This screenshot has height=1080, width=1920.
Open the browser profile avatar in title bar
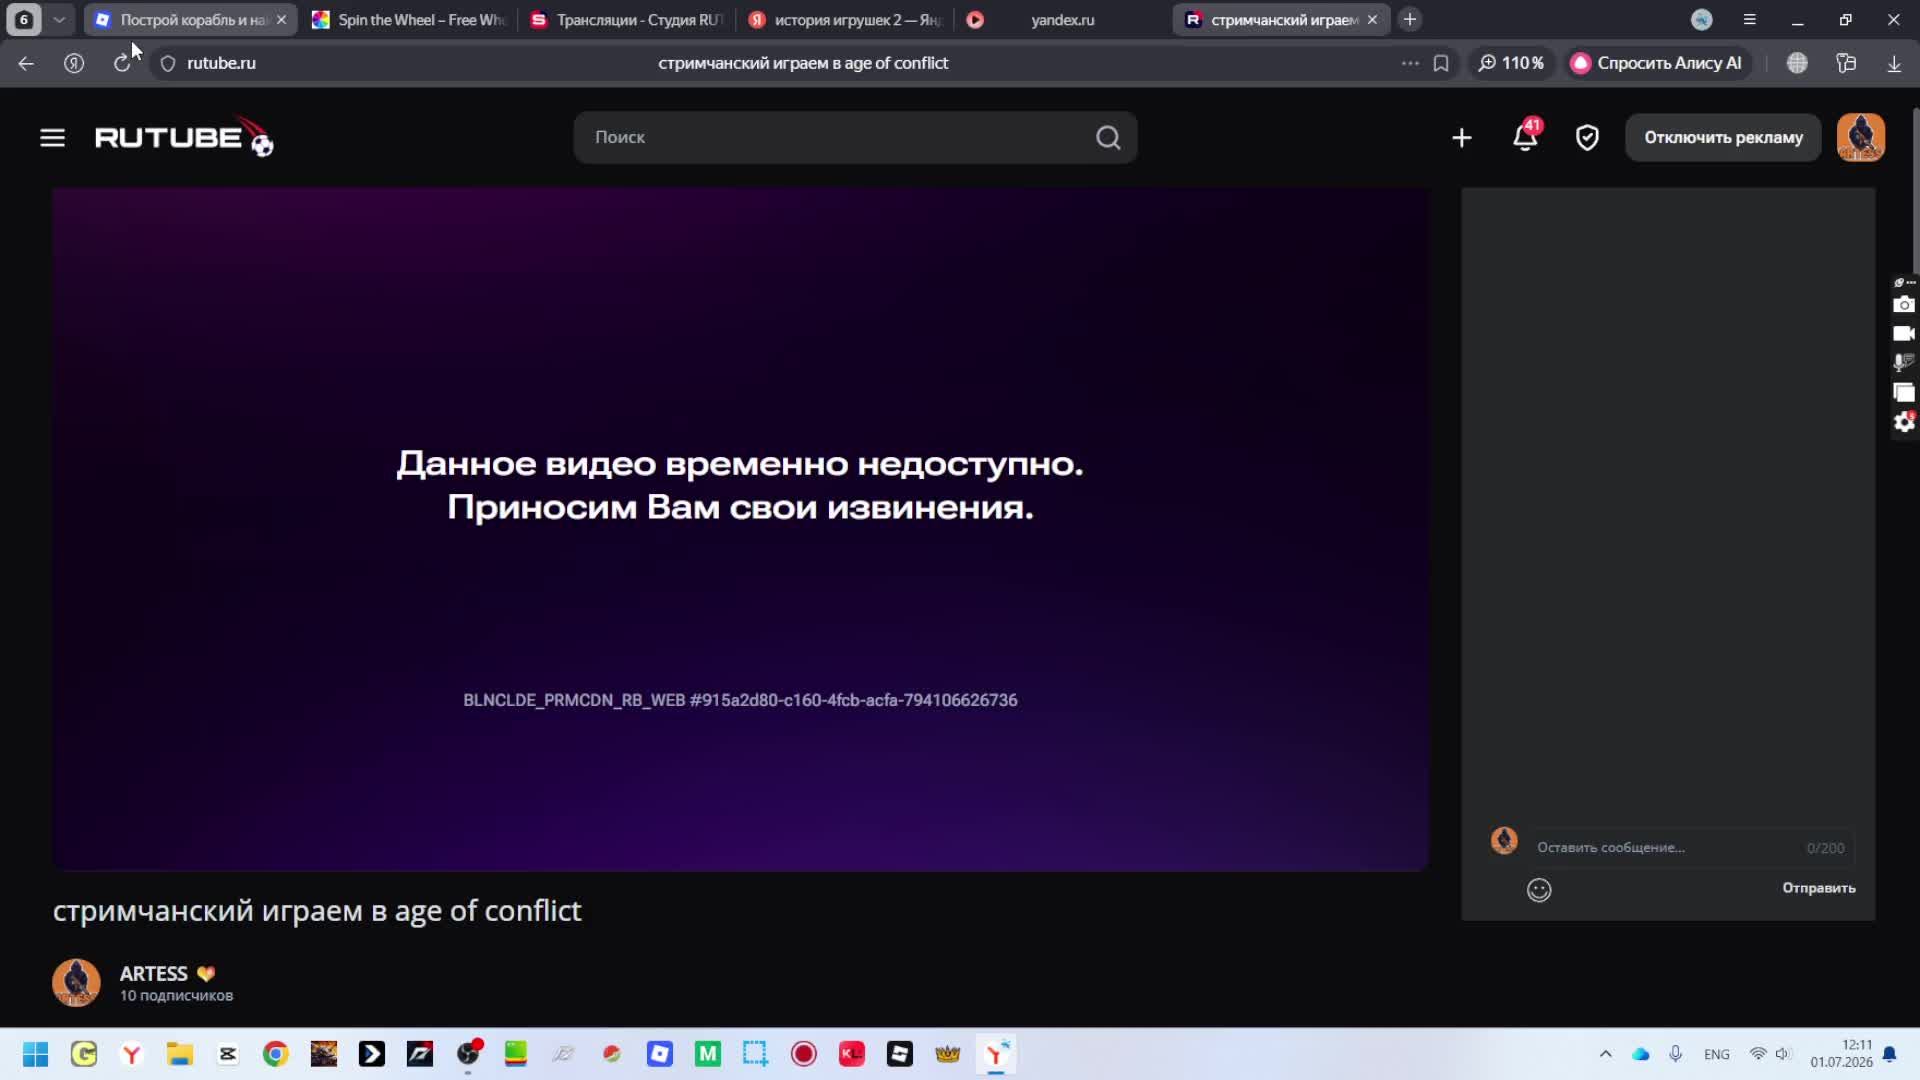(x=1701, y=19)
